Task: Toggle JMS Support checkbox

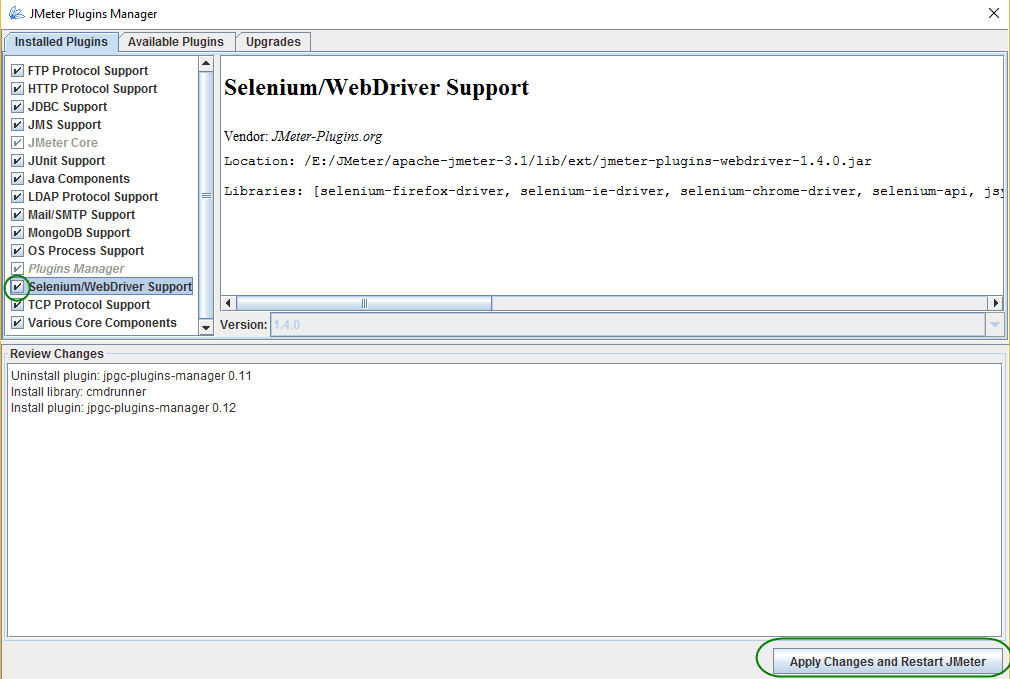Action: [x=17, y=124]
